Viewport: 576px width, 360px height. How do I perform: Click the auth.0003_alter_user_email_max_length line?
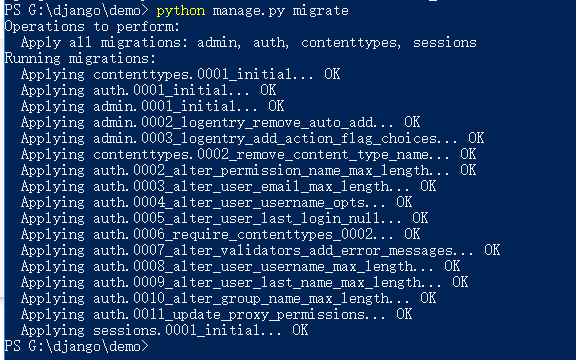tap(228, 186)
